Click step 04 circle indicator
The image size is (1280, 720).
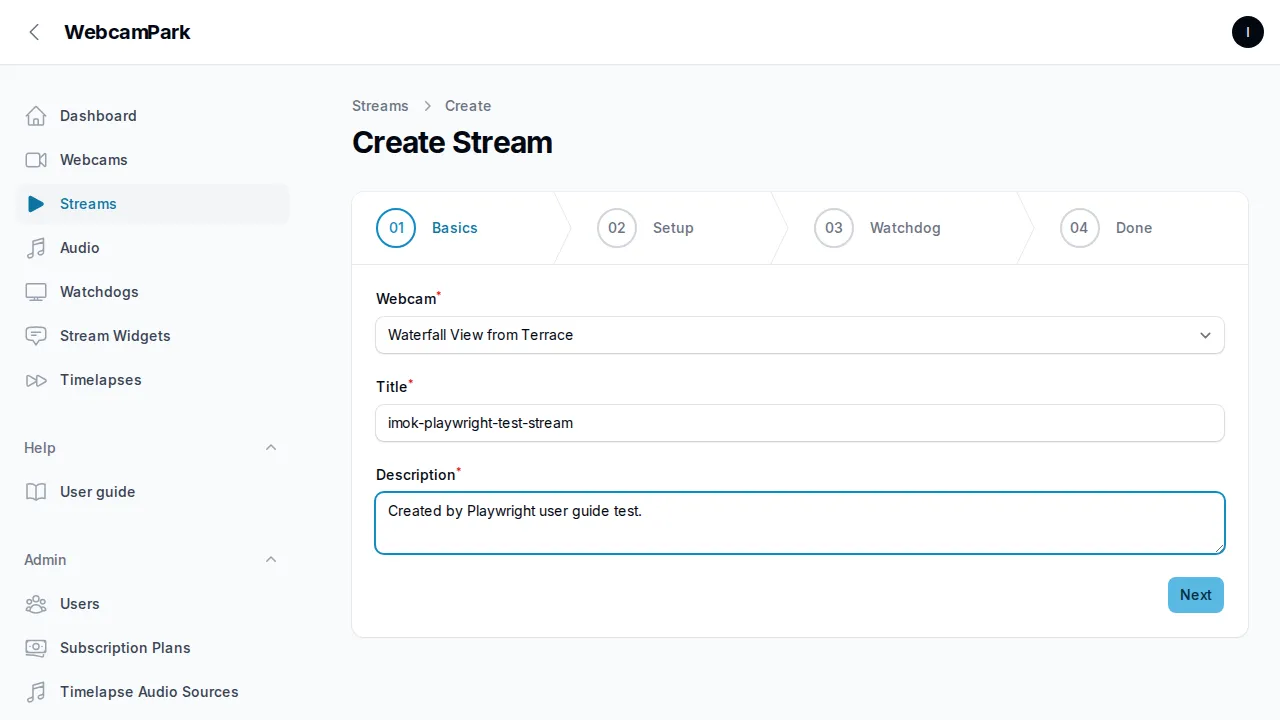(1080, 228)
